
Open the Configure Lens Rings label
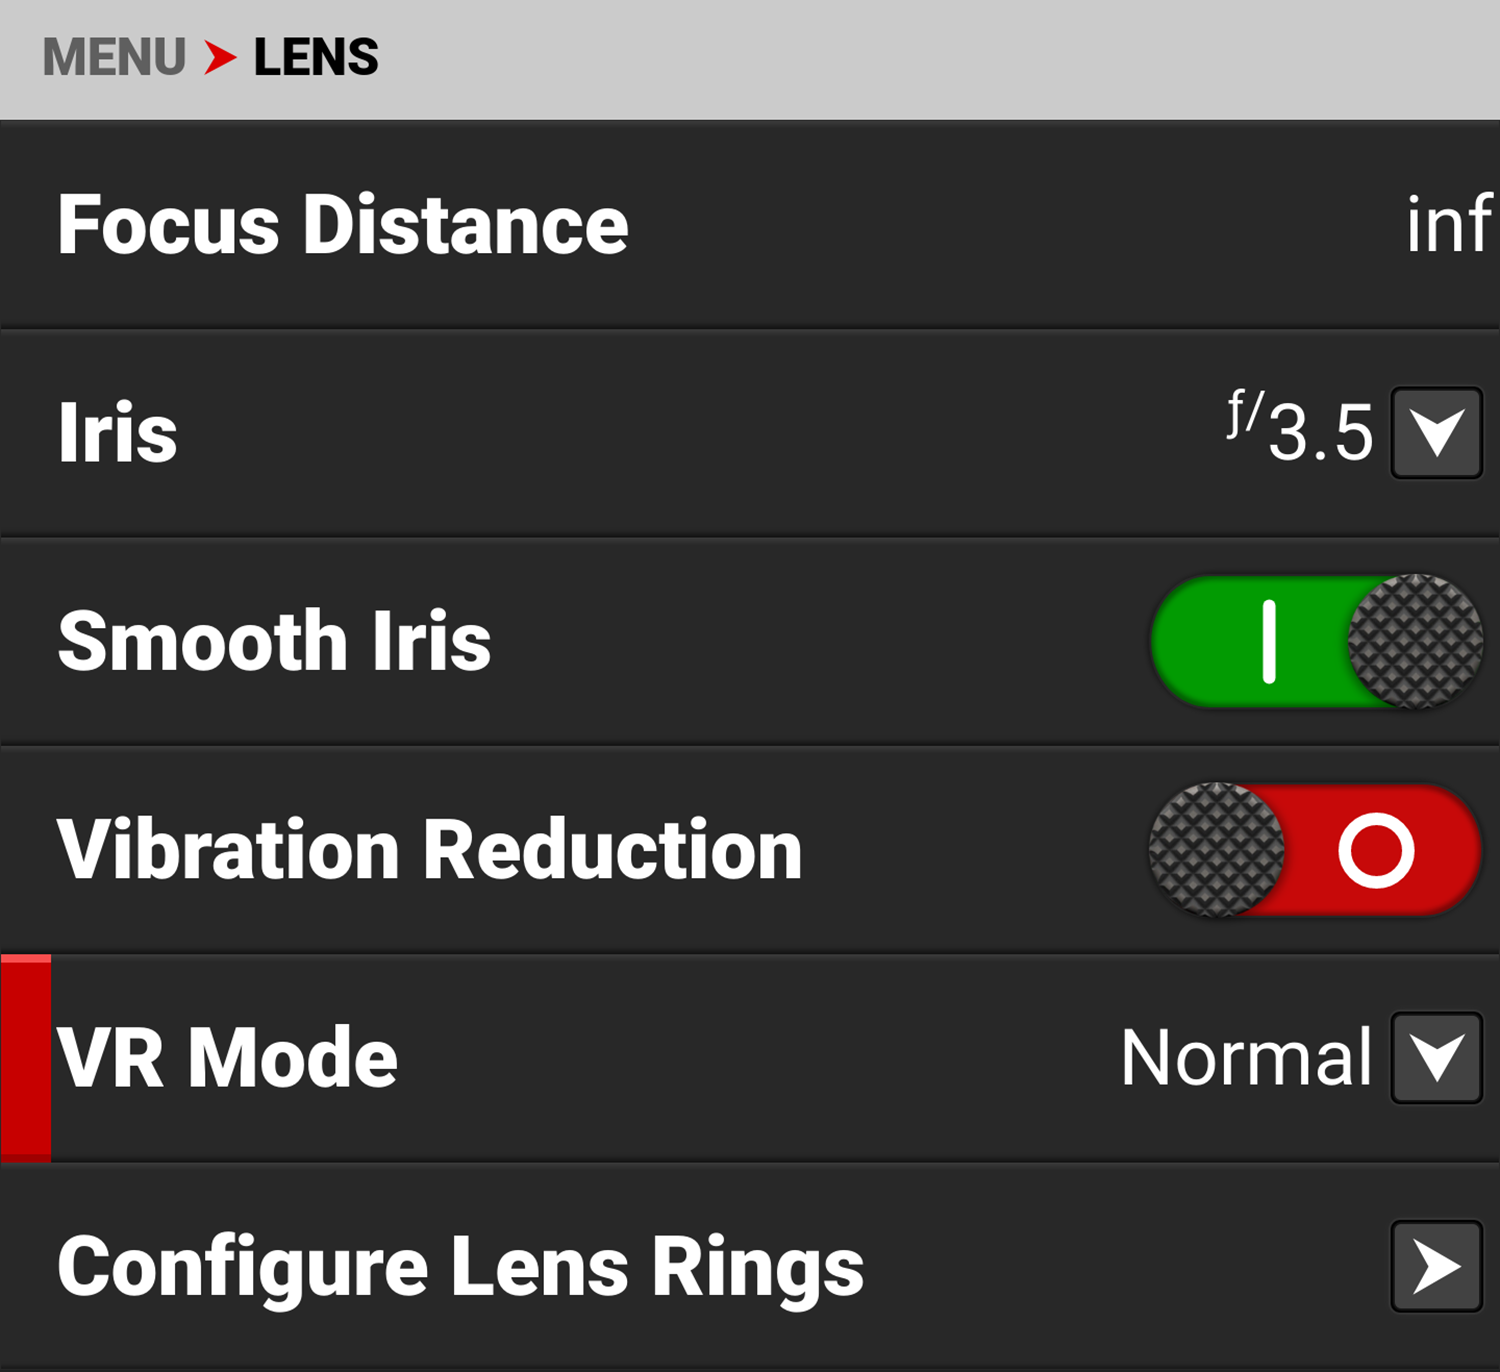[x=460, y=1266]
